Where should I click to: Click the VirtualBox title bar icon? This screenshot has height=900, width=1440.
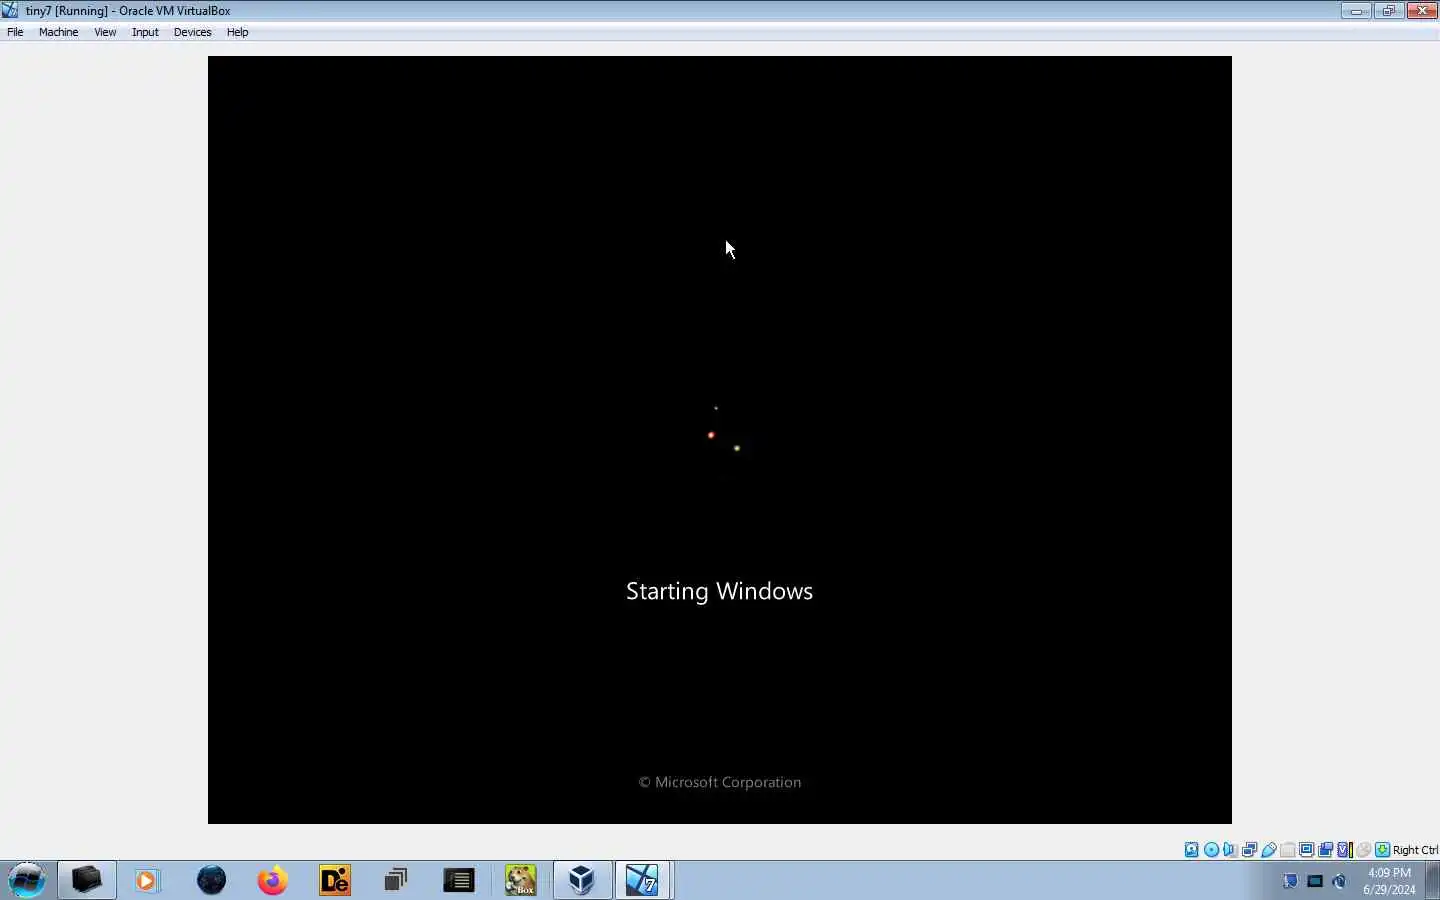[10, 10]
